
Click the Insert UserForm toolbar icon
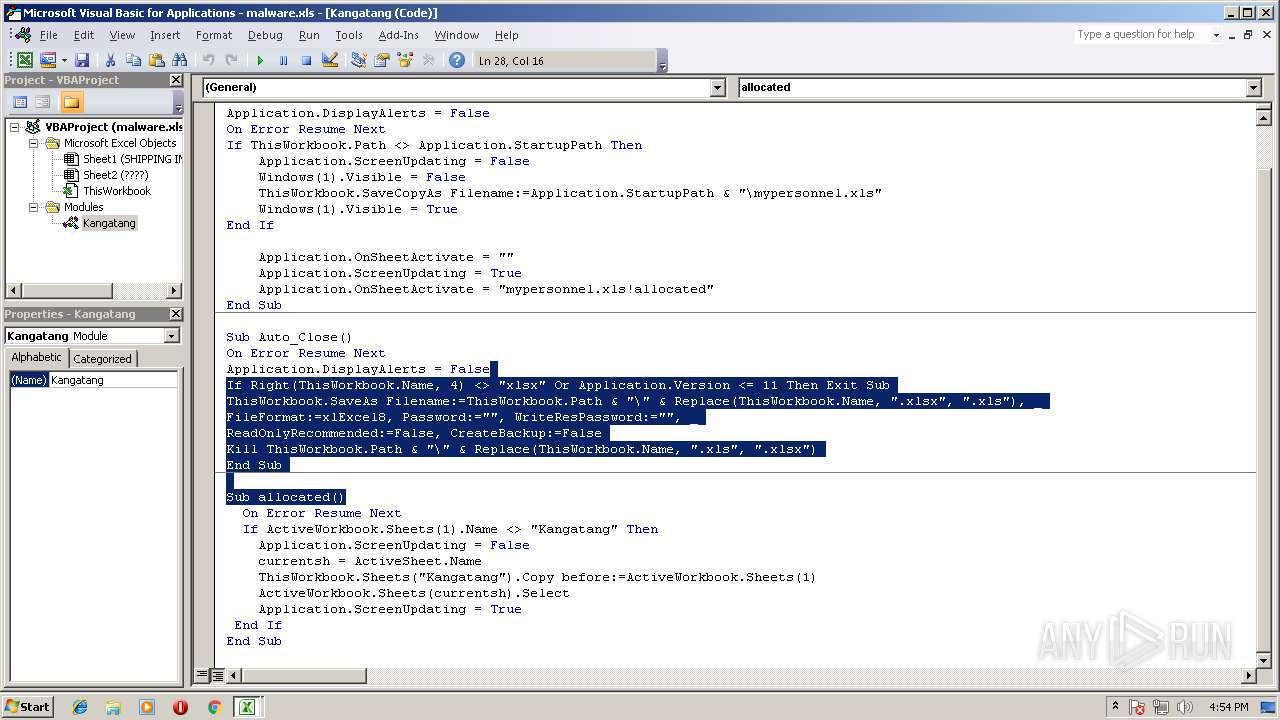coord(47,60)
